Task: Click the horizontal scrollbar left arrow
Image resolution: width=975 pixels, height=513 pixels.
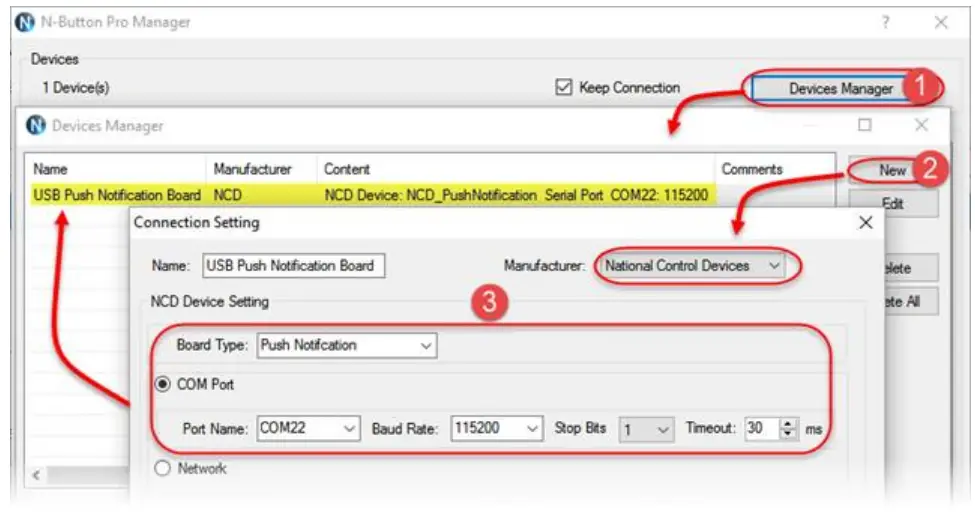Action: [36, 476]
